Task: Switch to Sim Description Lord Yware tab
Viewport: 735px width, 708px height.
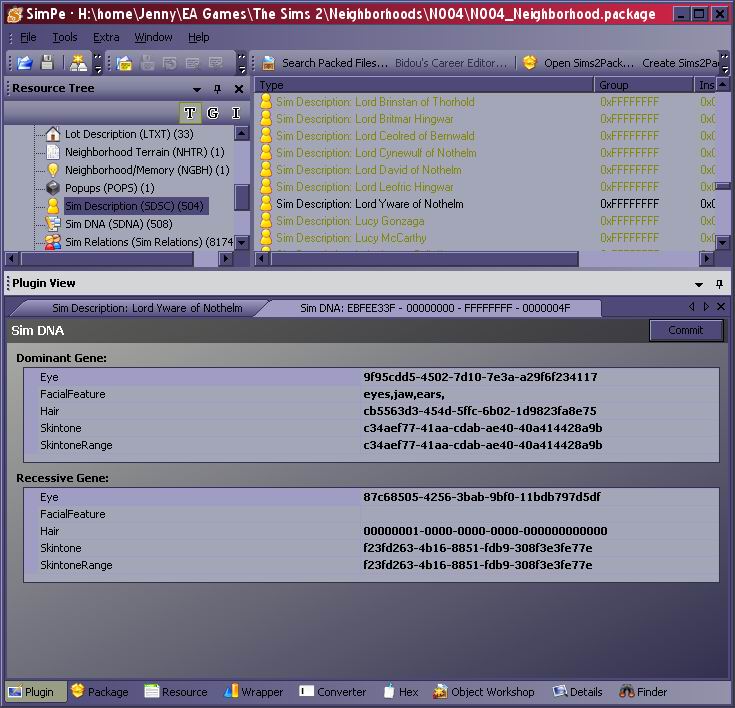Action: 146,308
